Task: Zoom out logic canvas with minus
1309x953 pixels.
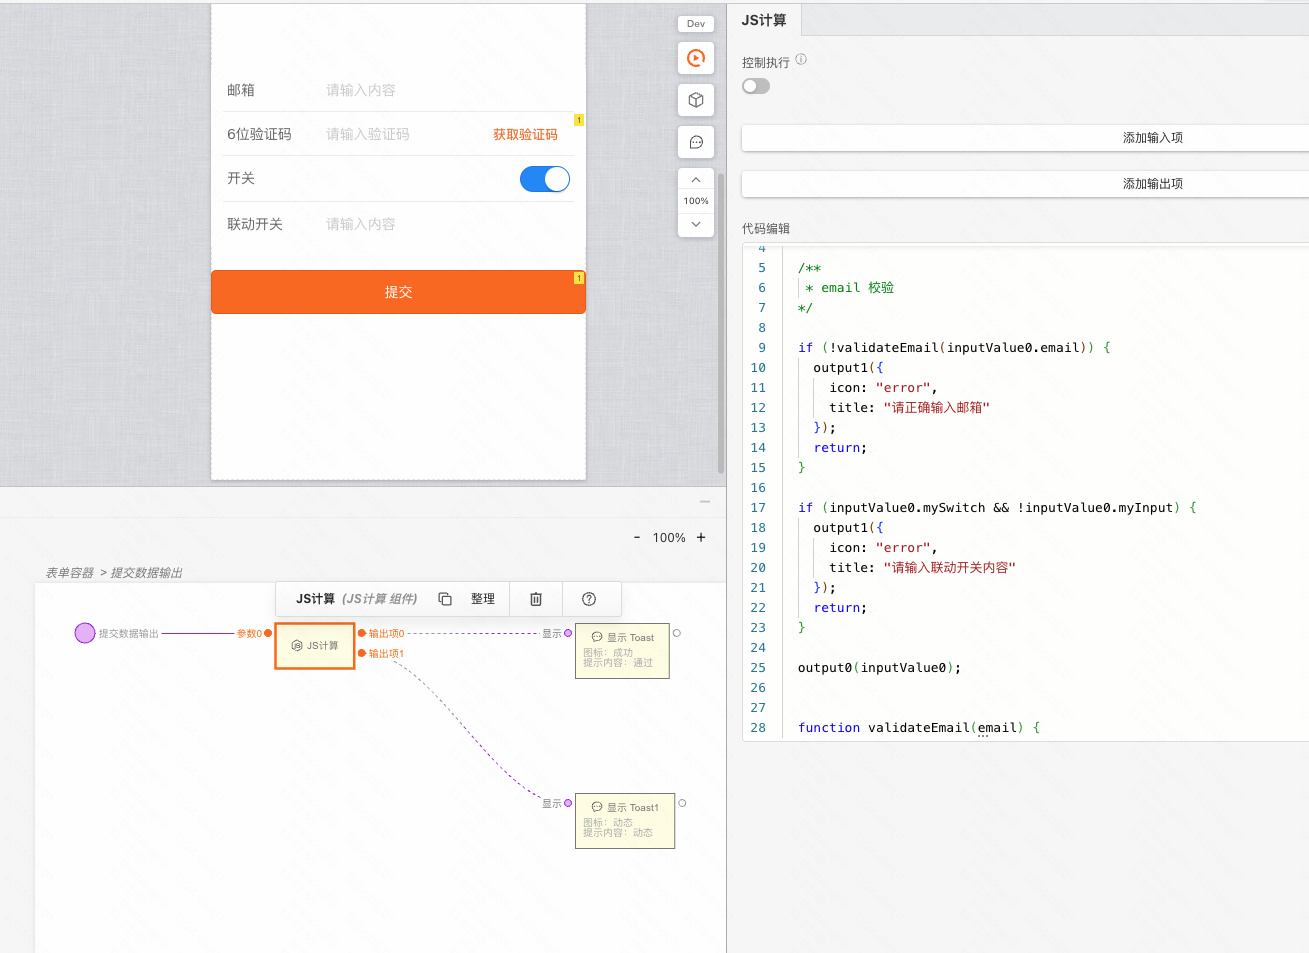Action: click(637, 537)
